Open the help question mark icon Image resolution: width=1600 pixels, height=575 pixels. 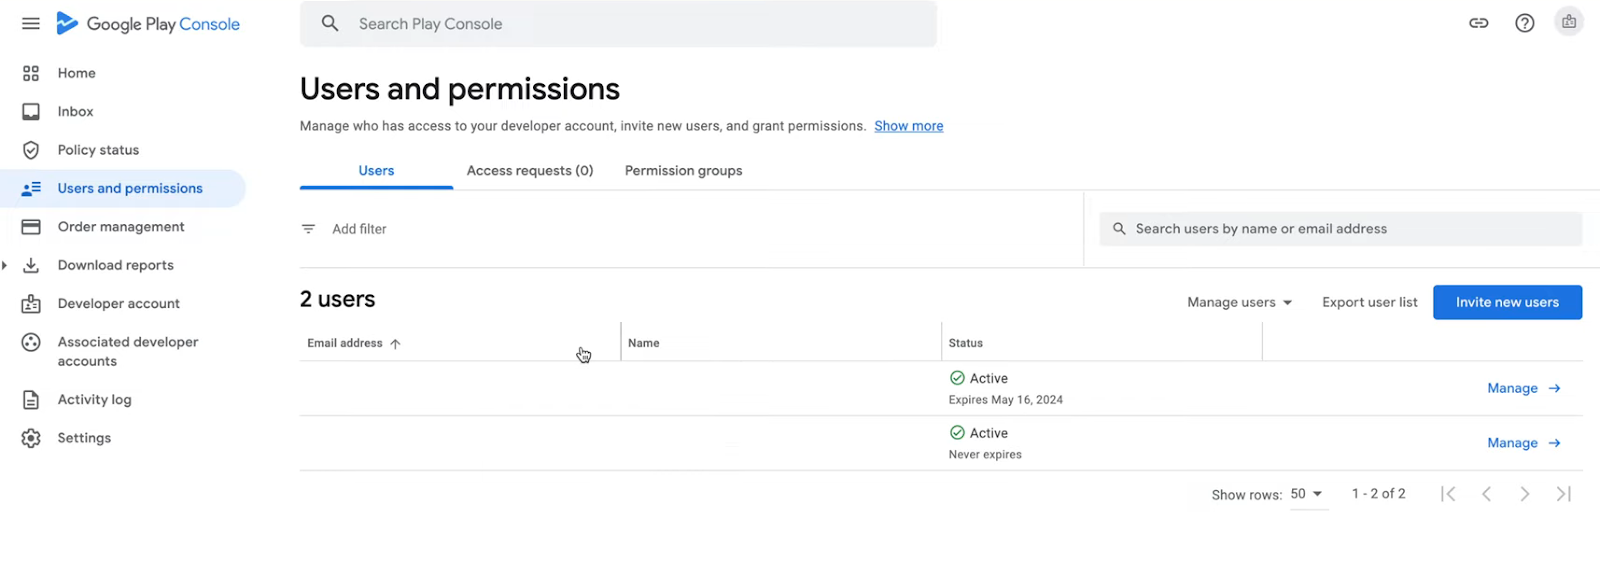pyautogui.click(x=1524, y=23)
